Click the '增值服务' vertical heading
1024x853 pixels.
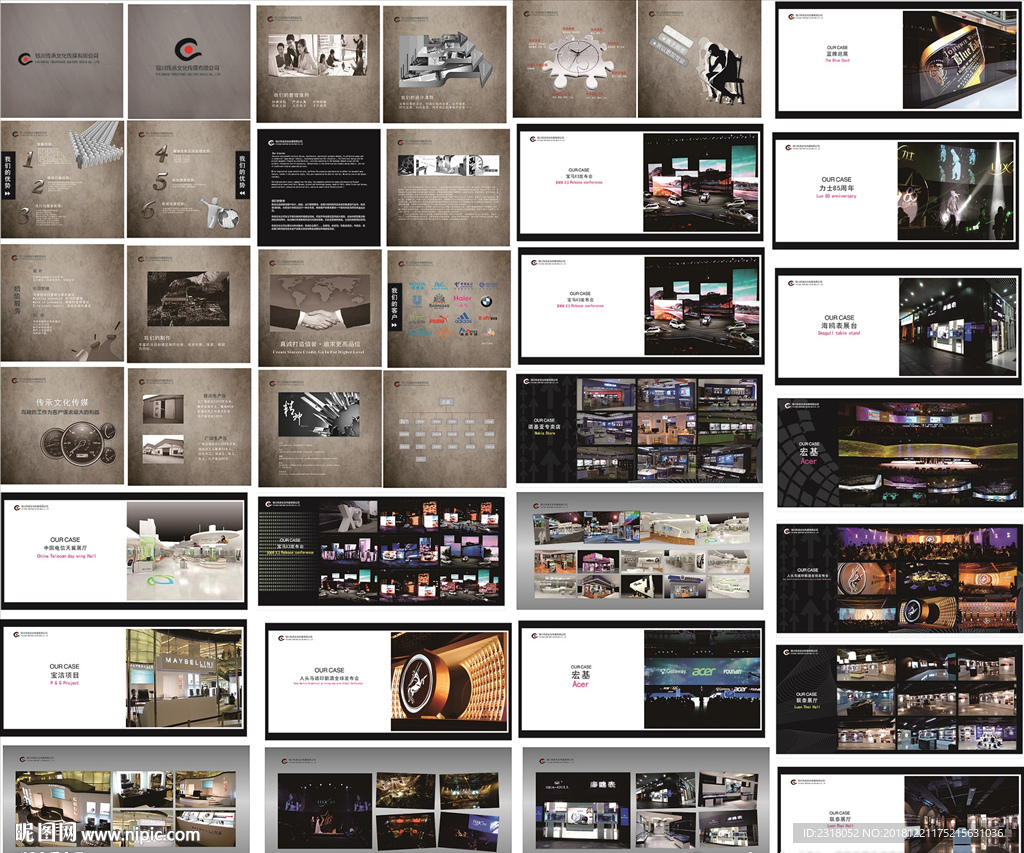click(x=17, y=299)
